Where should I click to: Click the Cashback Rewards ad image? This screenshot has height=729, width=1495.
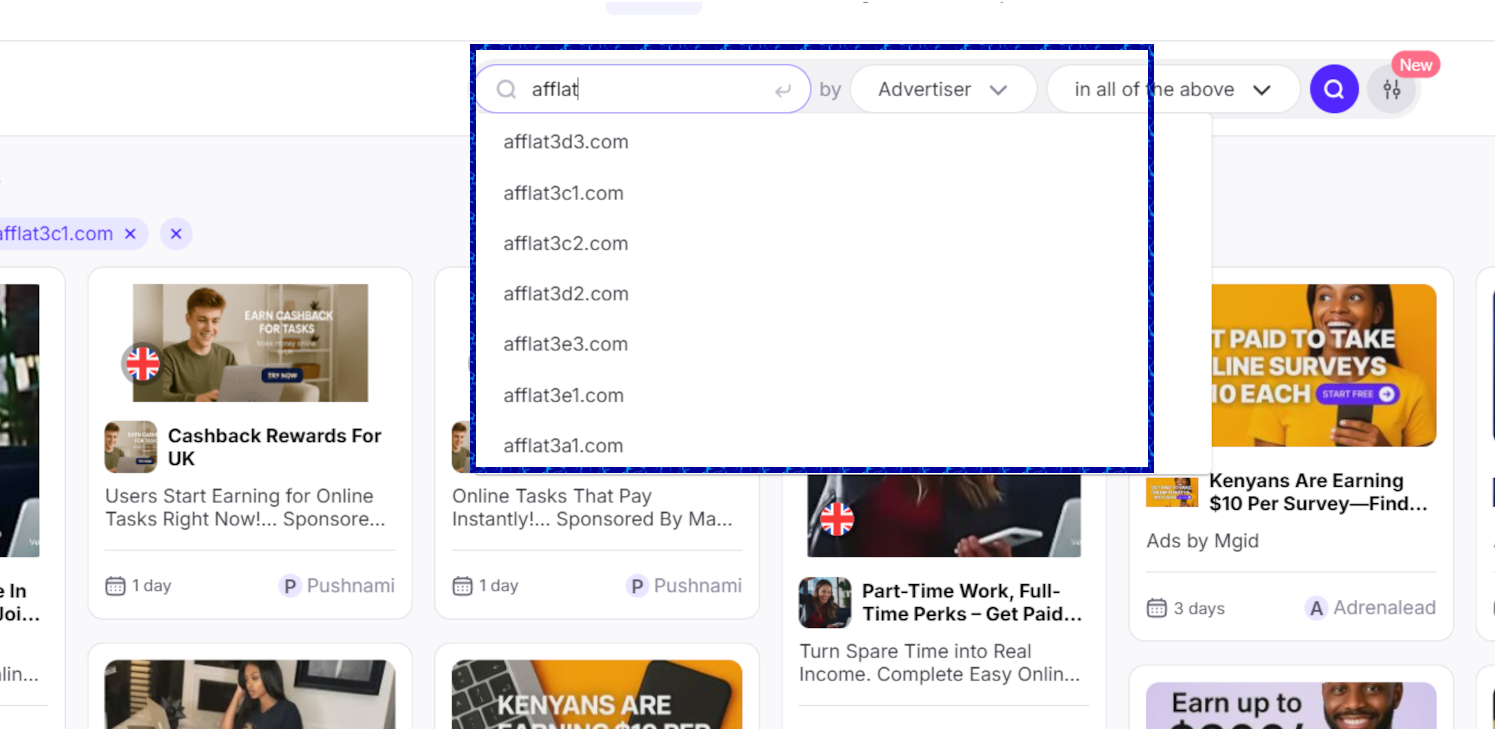250,343
